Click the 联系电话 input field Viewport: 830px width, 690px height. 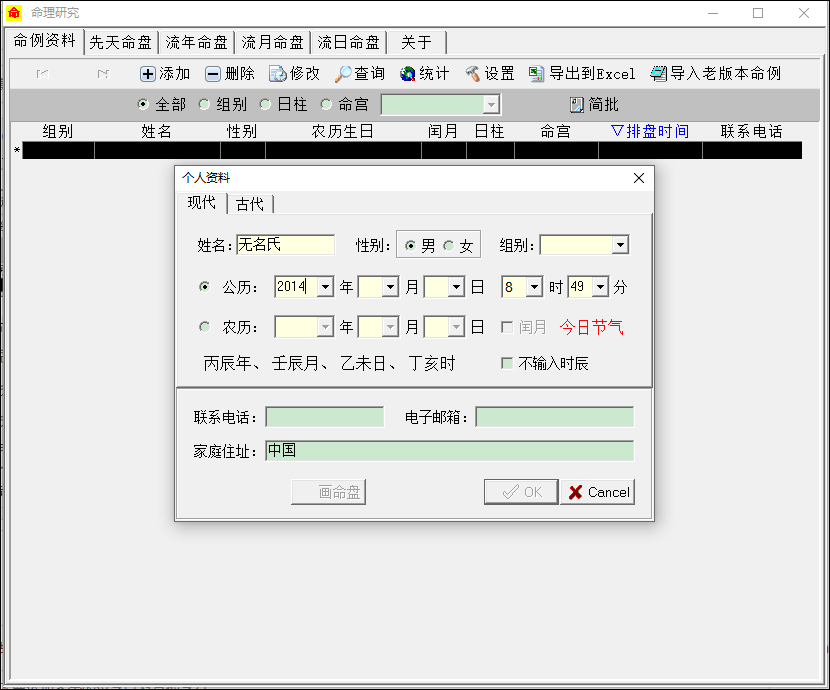point(324,417)
